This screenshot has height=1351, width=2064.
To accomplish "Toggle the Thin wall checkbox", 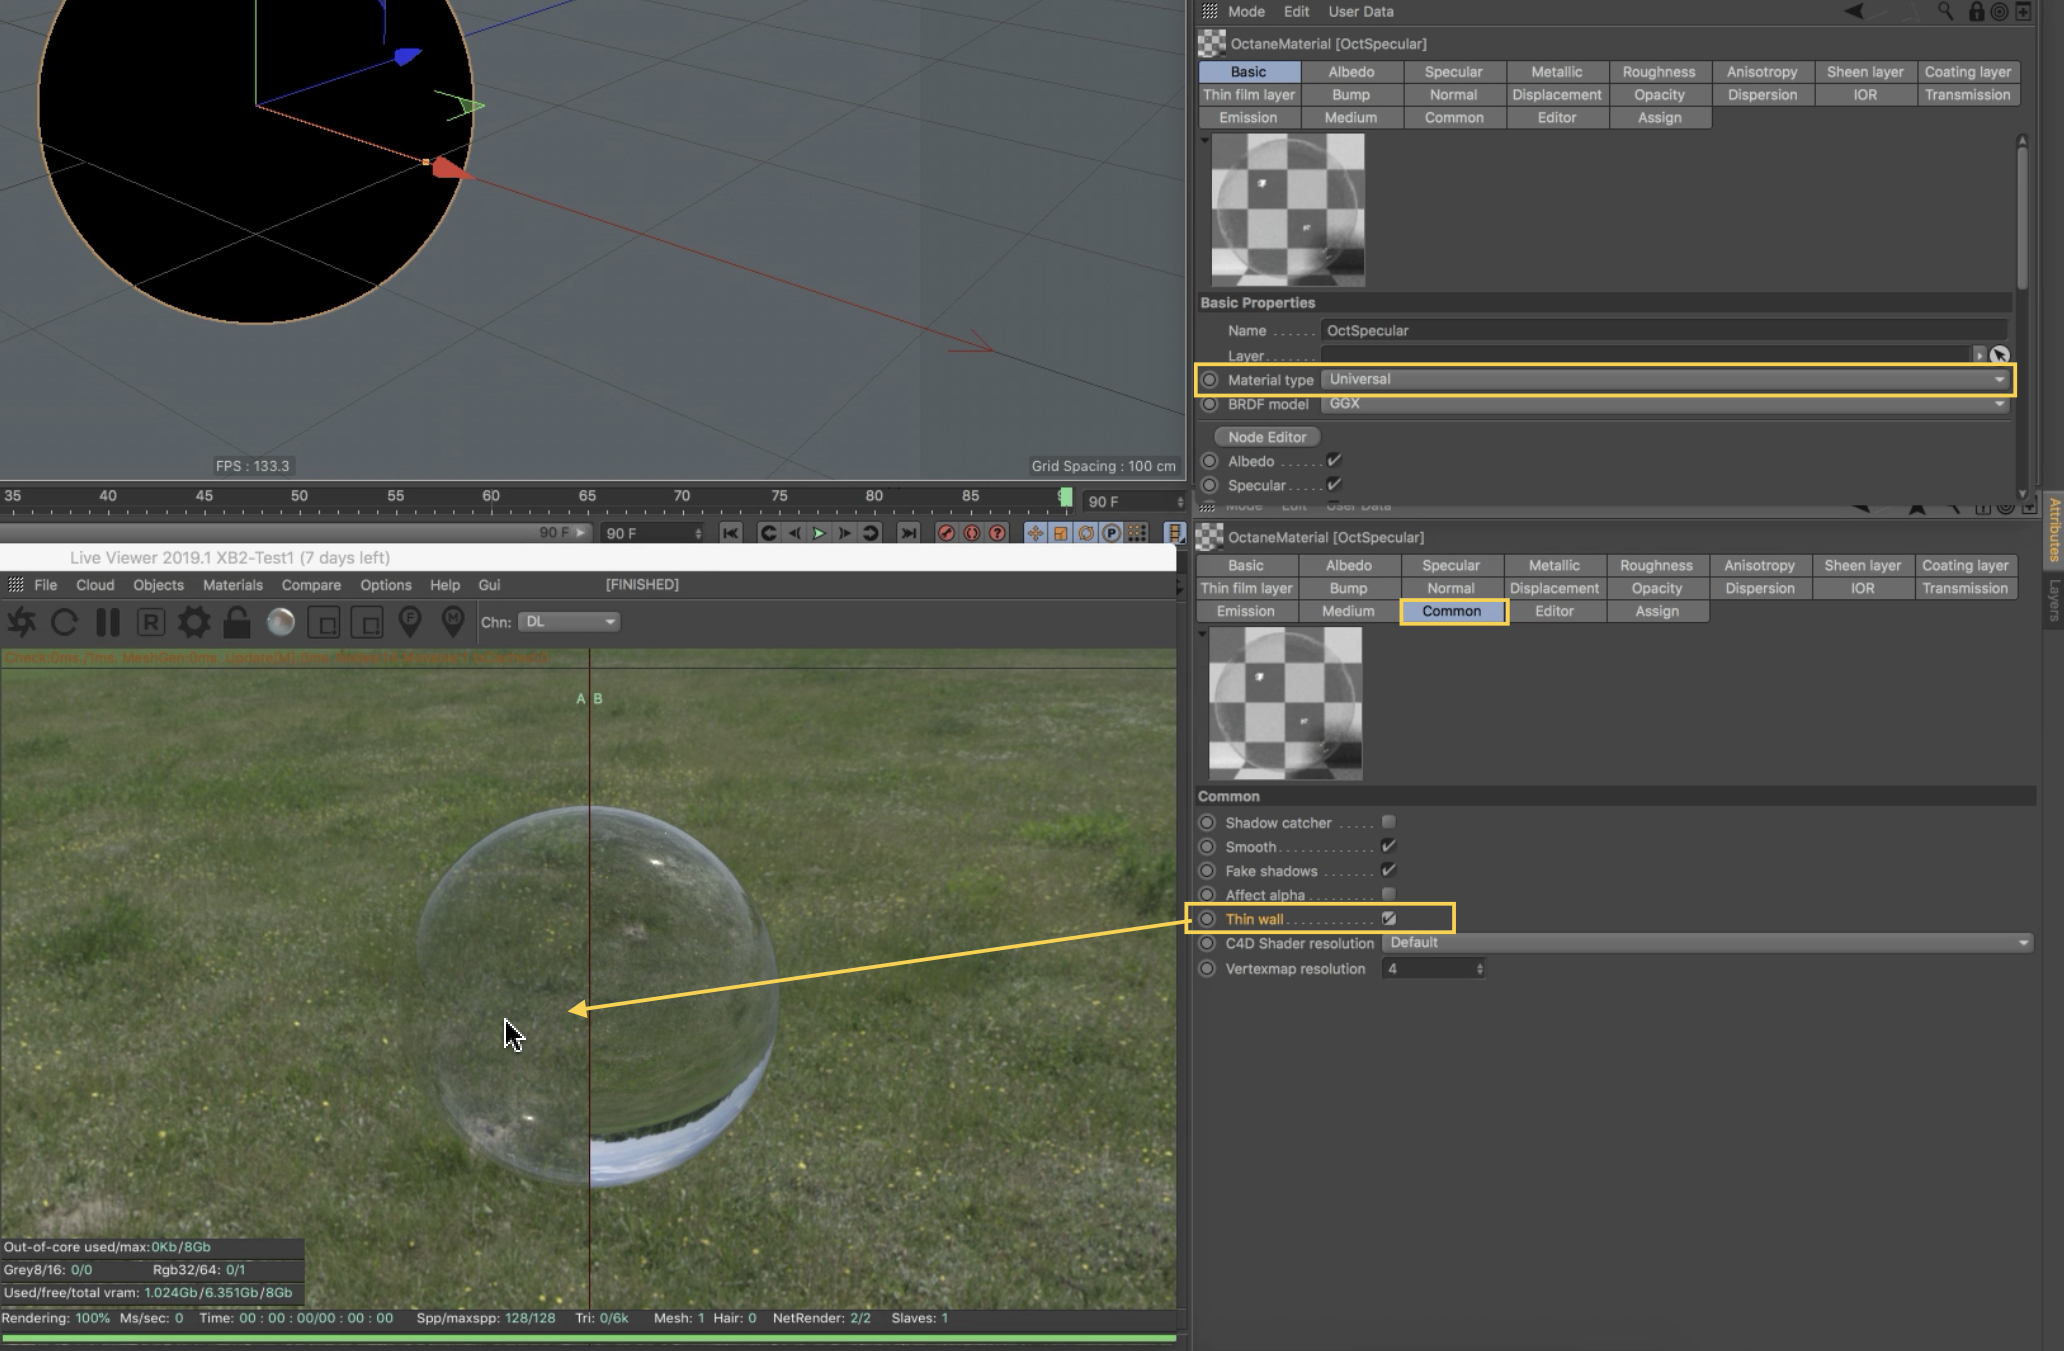I will (x=1389, y=918).
